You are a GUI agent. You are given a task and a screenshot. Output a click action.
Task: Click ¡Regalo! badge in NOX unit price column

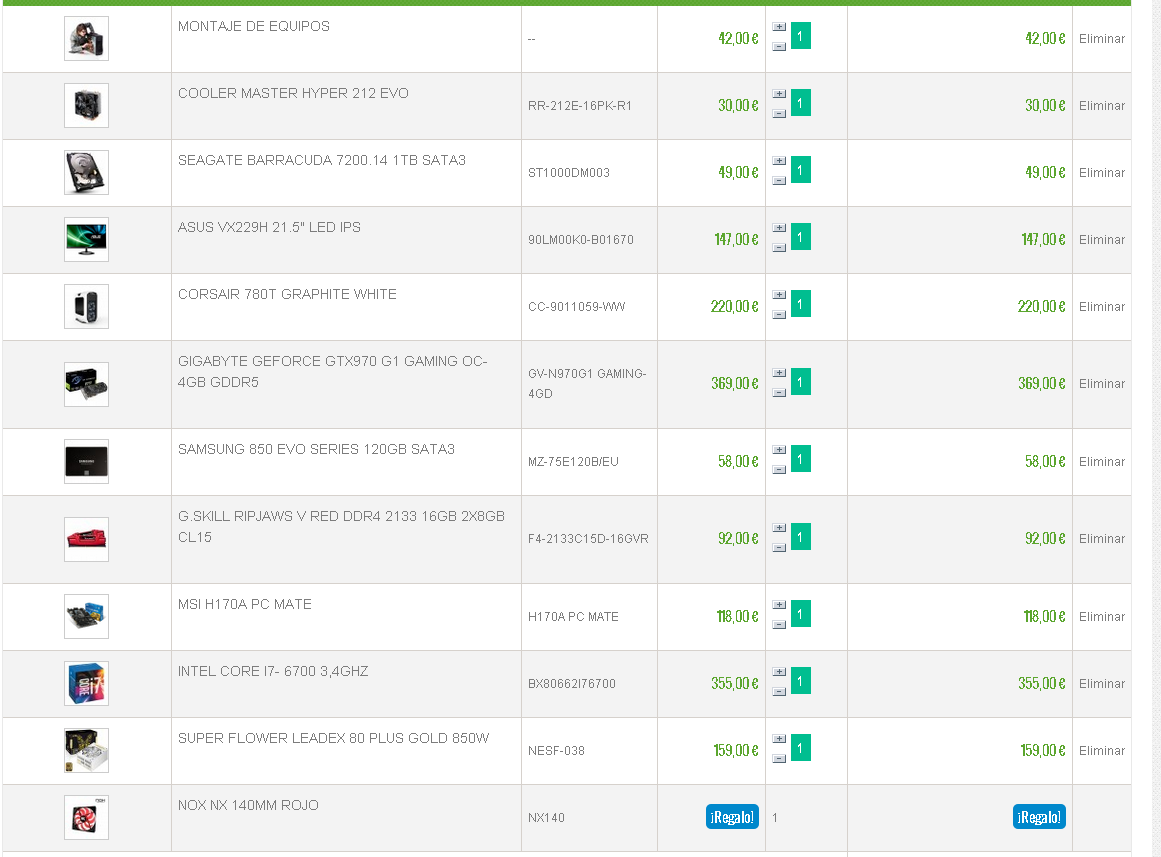pyautogui.click(x=732, y=817)
